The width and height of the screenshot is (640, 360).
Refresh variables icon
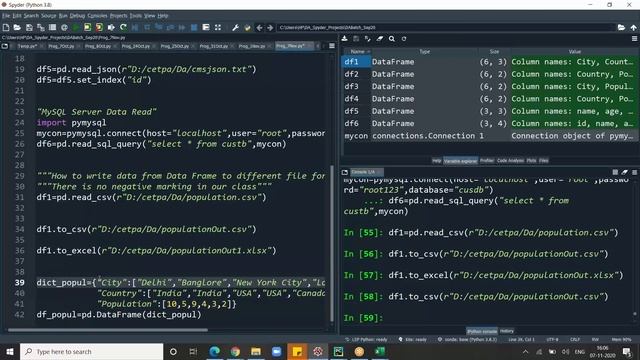[x=404, y=38]
